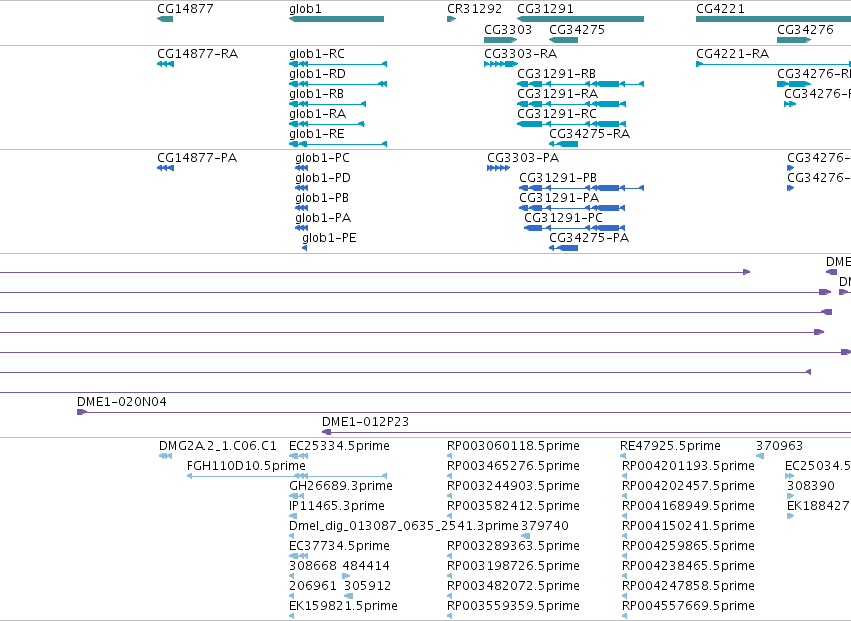Open EST RP004201193.5prime
The width and height of the screenshot is (851, 621).
688,466
